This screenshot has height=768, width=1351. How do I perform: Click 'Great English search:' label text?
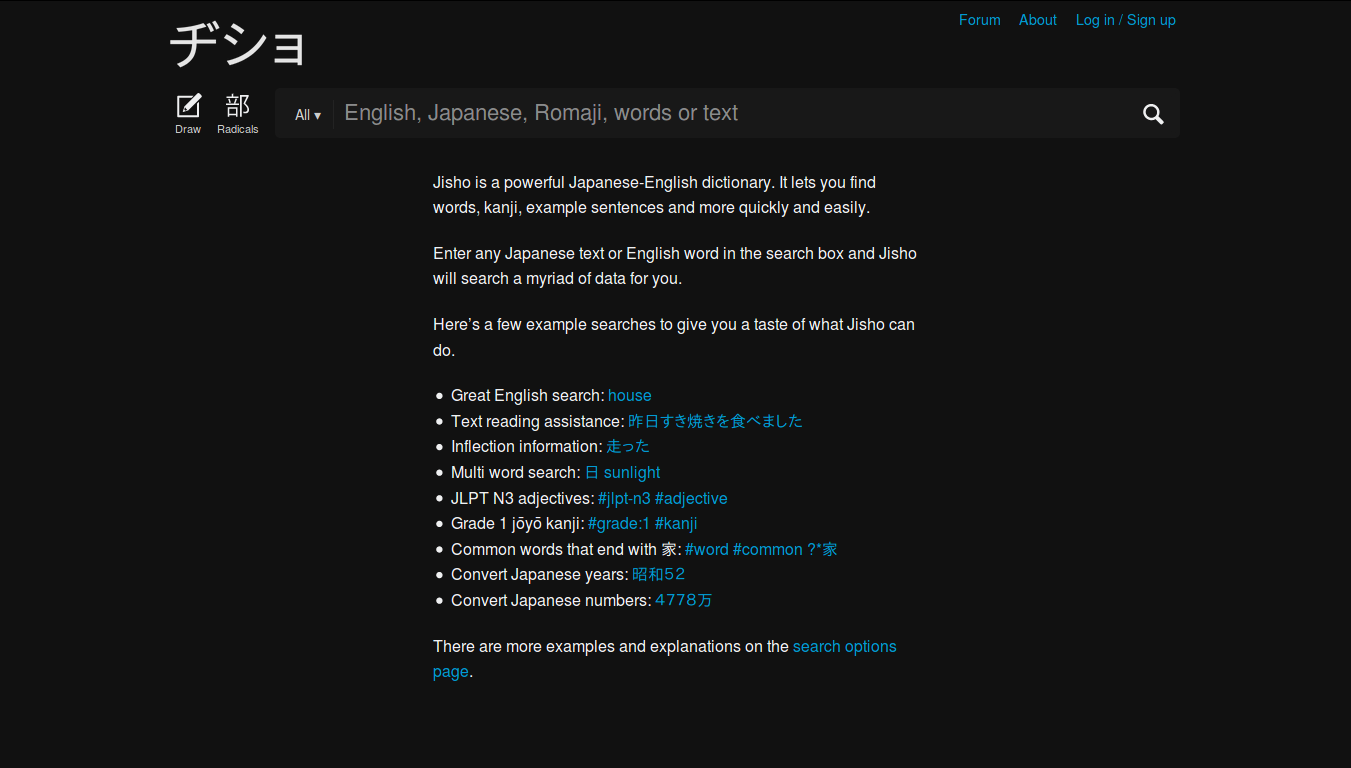[528, 395]
